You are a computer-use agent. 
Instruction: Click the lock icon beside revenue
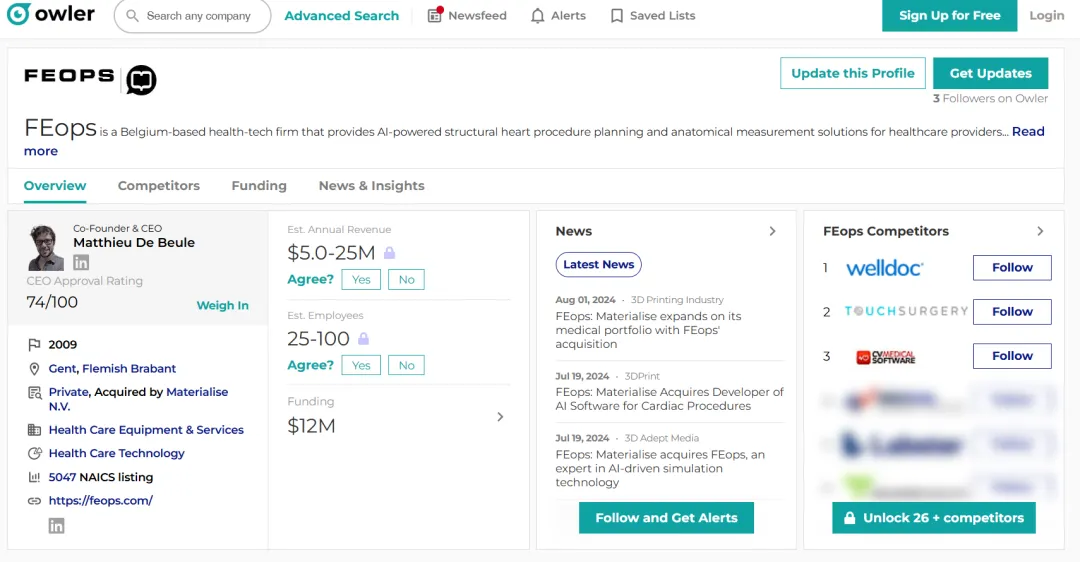(390, 253)
